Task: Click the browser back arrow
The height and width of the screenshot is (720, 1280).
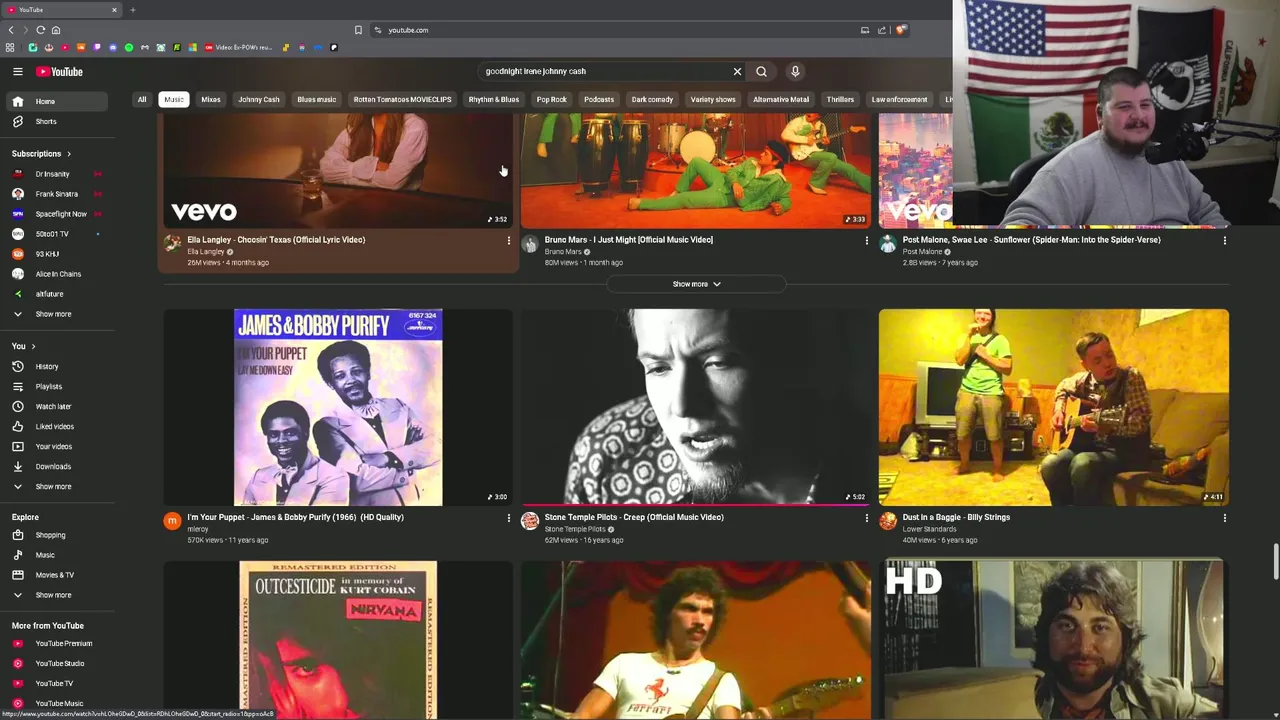Action: pos(11,30)
